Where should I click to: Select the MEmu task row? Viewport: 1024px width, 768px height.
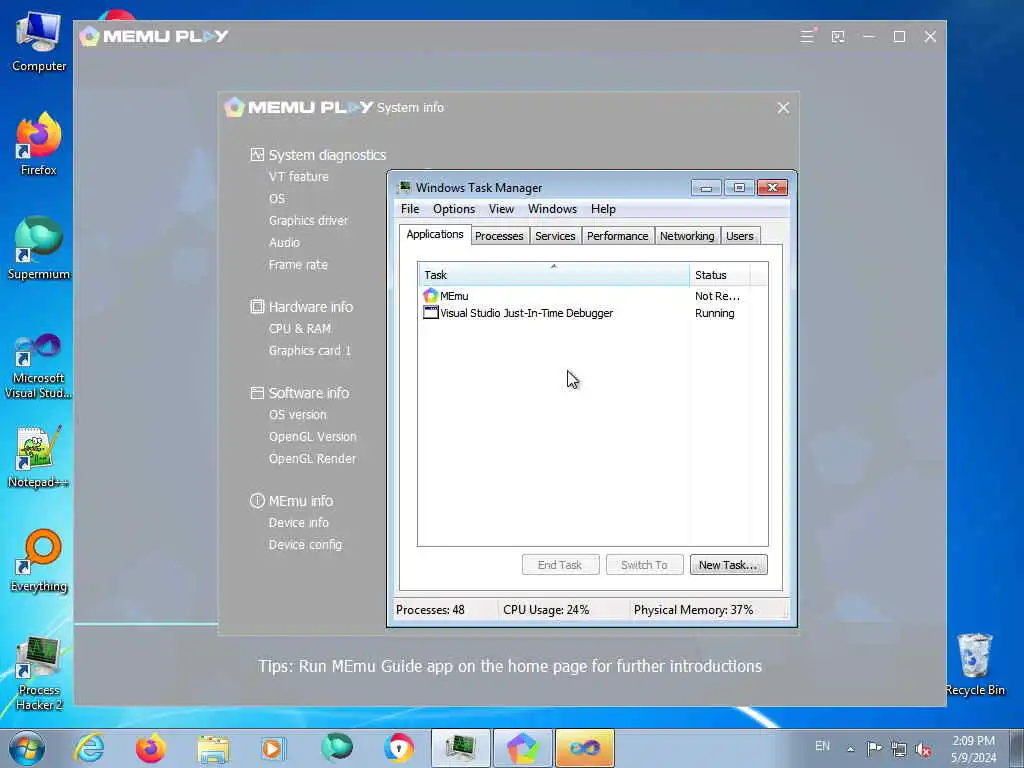click(593, 296)
